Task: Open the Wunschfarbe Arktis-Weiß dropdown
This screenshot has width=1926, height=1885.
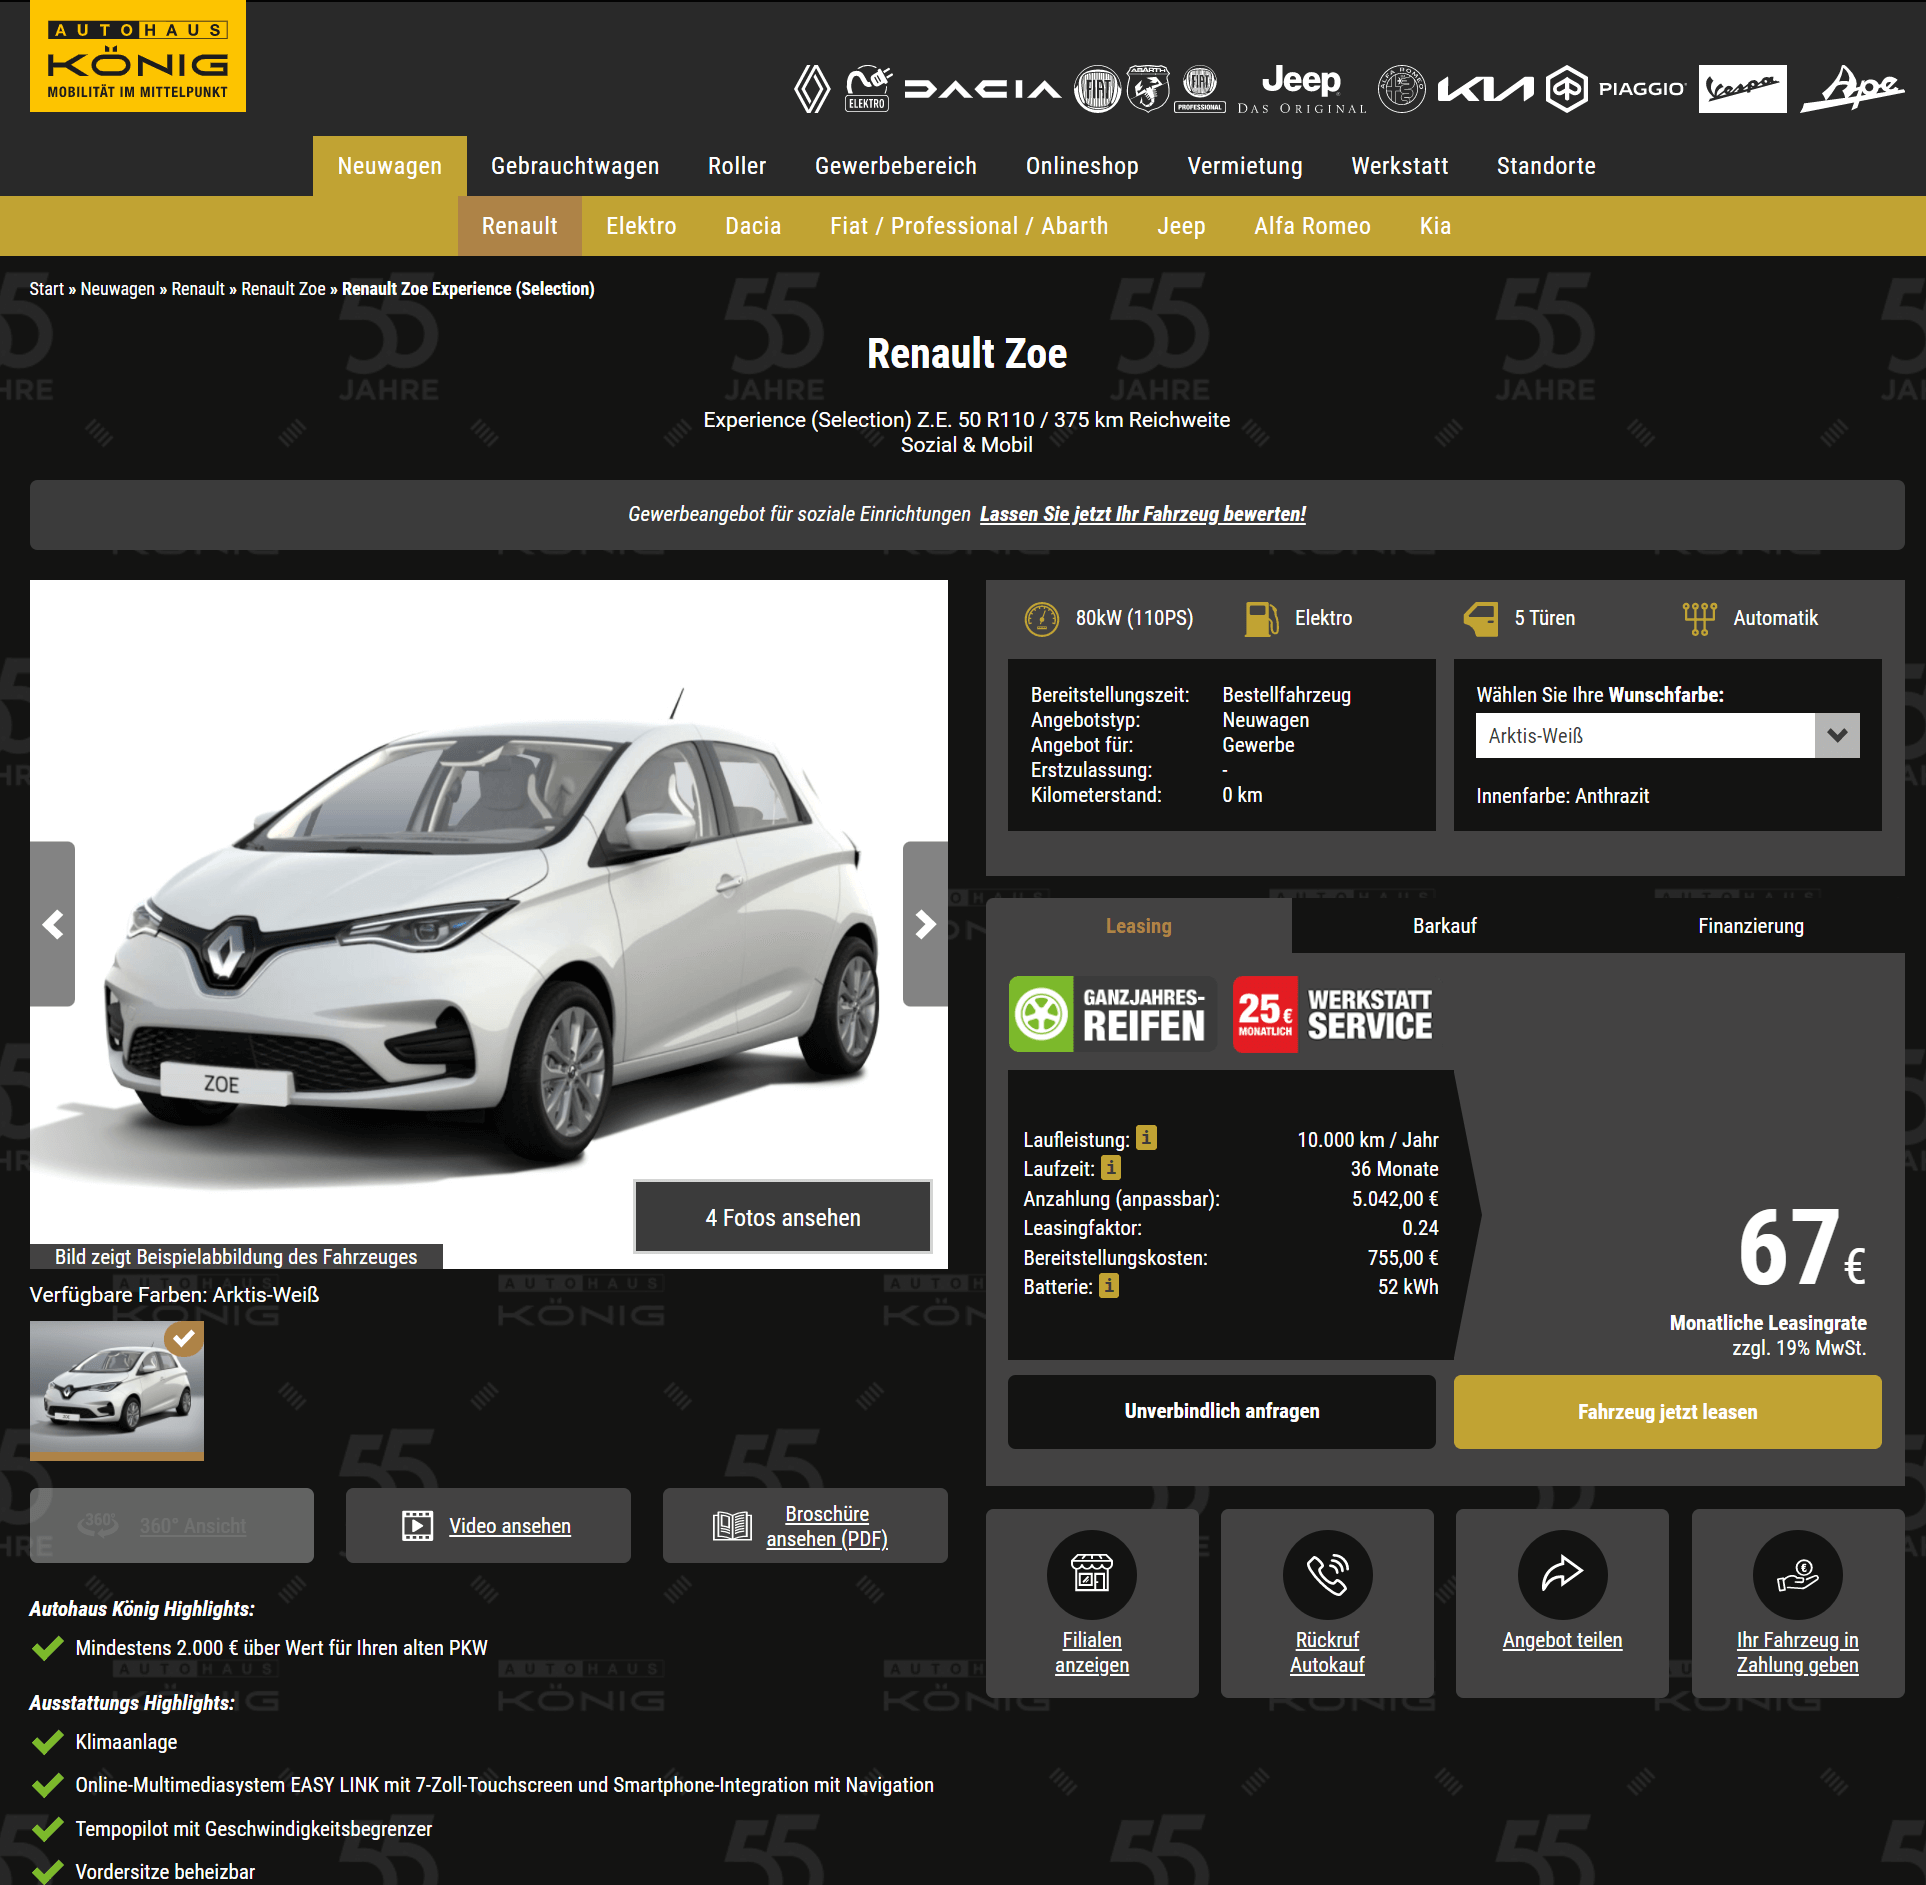Action: [1667, 735]
